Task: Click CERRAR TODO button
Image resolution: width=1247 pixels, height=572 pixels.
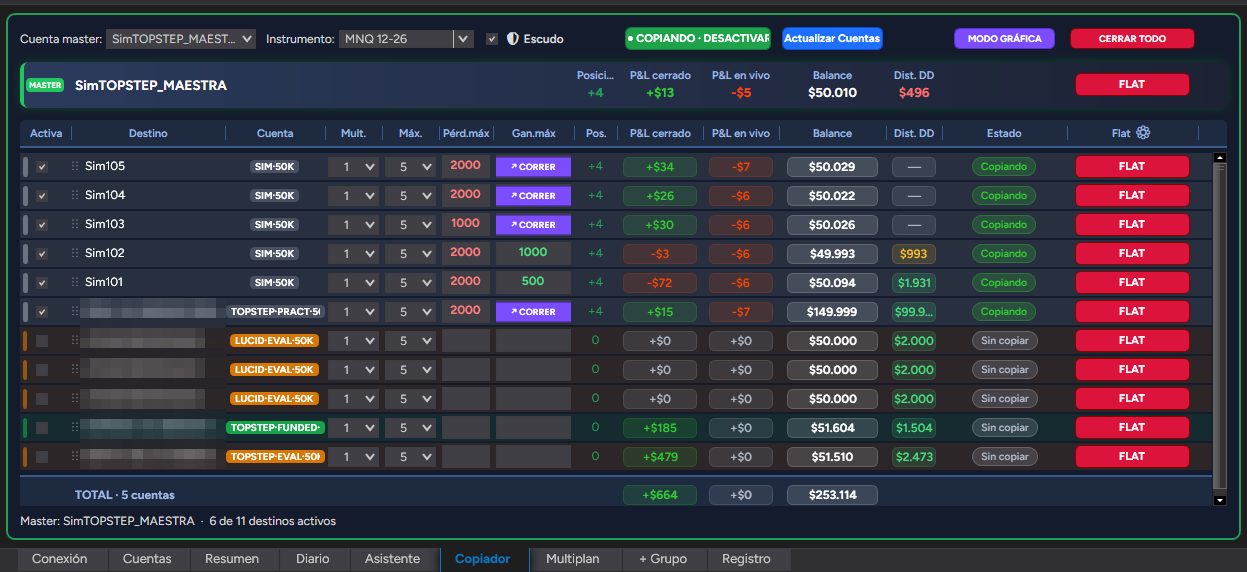Action: point(1132,39)
